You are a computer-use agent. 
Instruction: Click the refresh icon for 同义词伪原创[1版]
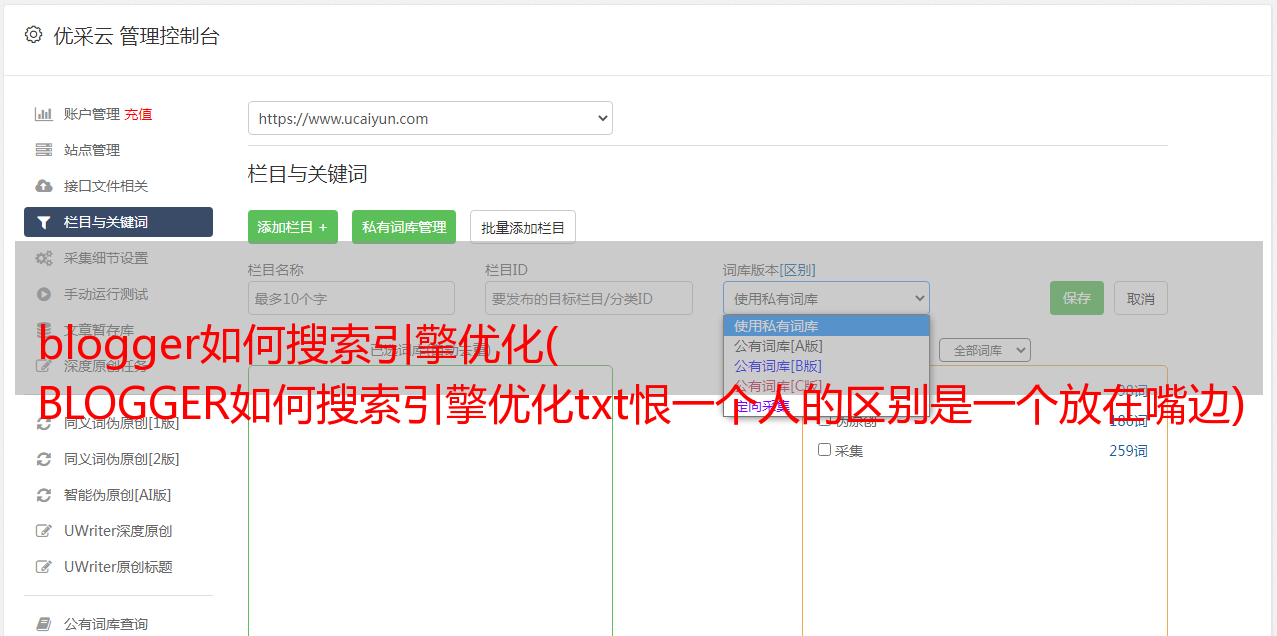pos(44,423)
